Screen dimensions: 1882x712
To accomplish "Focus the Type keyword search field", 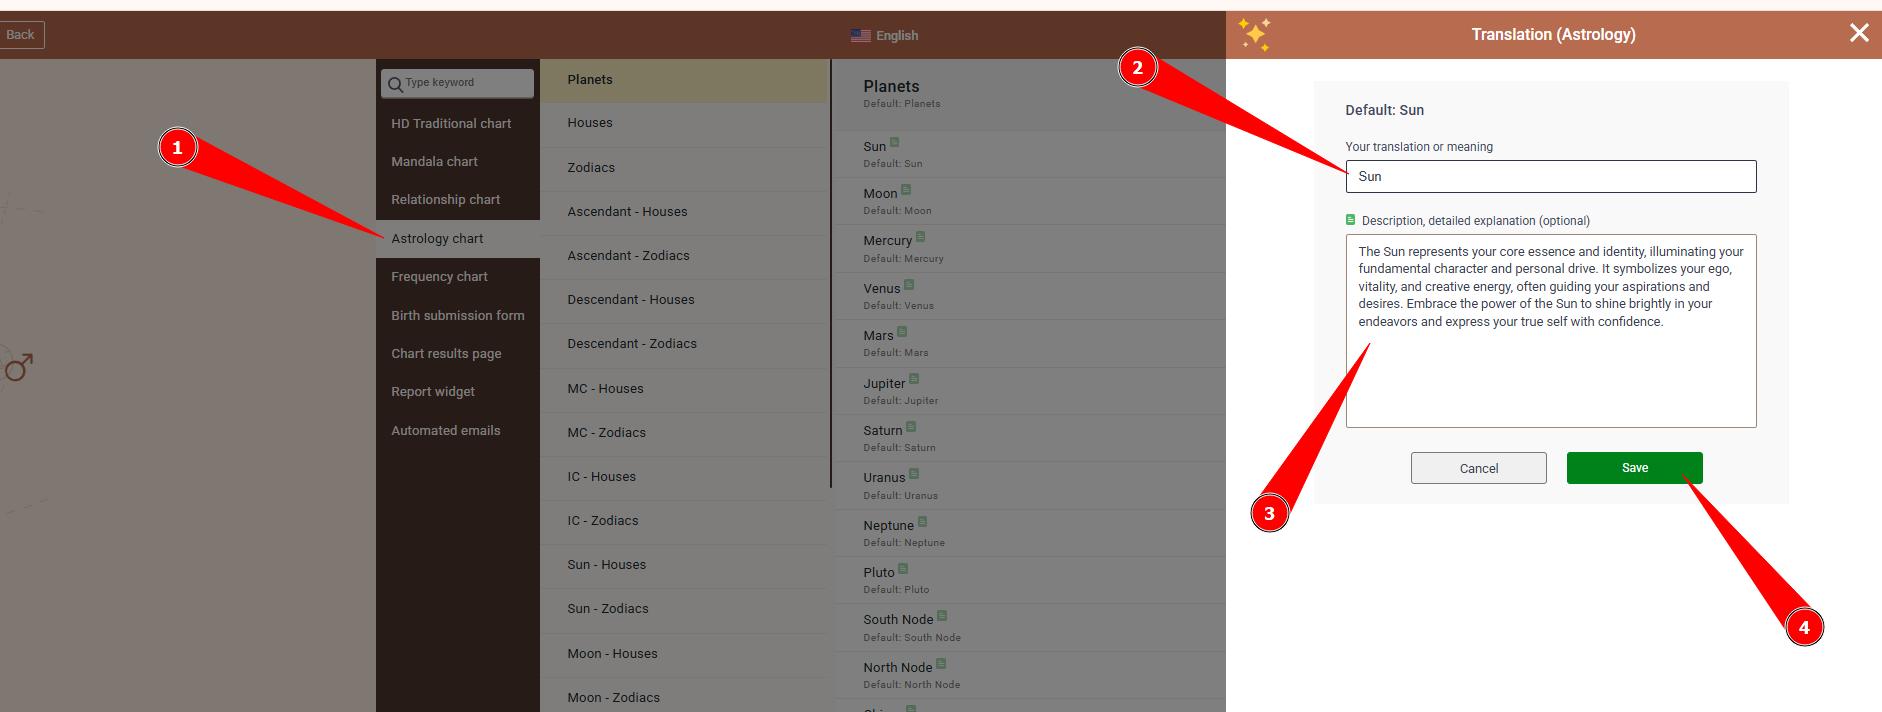I will (x=466, y=83).
